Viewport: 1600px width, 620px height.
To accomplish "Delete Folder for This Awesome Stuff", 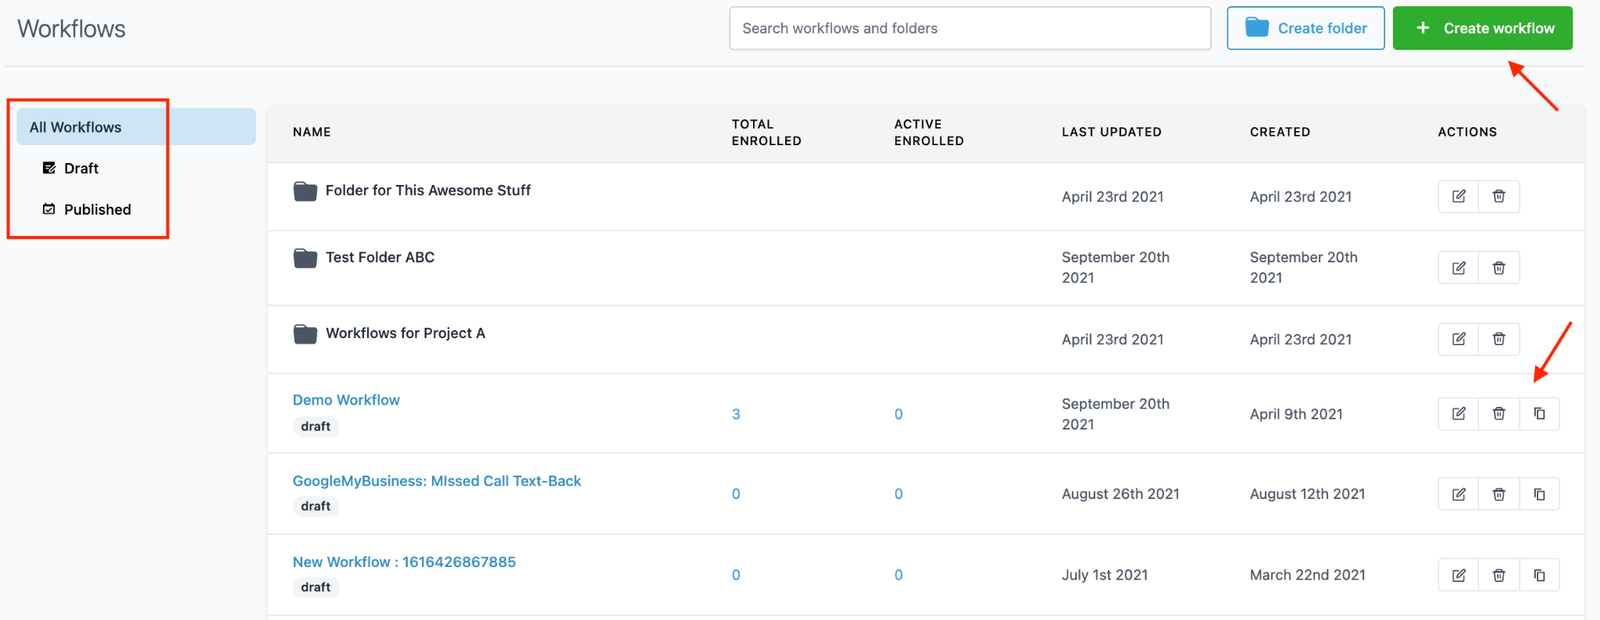I will pyautogui.click(x=1498, y=196).
